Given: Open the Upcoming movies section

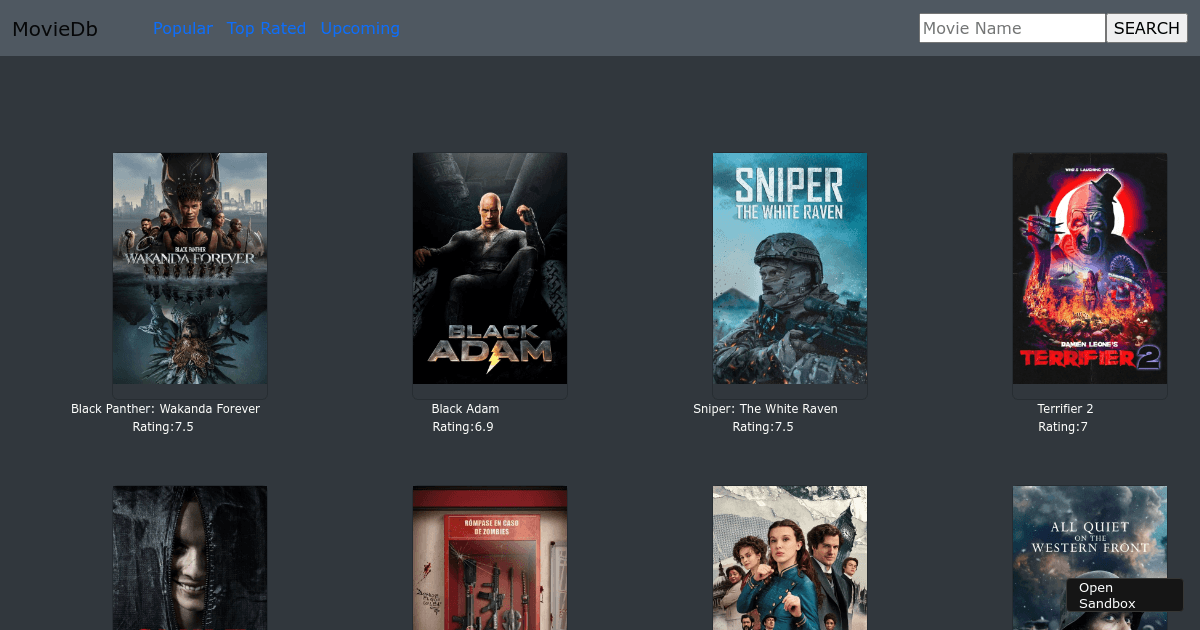Looking at the screenshot, I should pyautogui.click(x=360, y=28).
